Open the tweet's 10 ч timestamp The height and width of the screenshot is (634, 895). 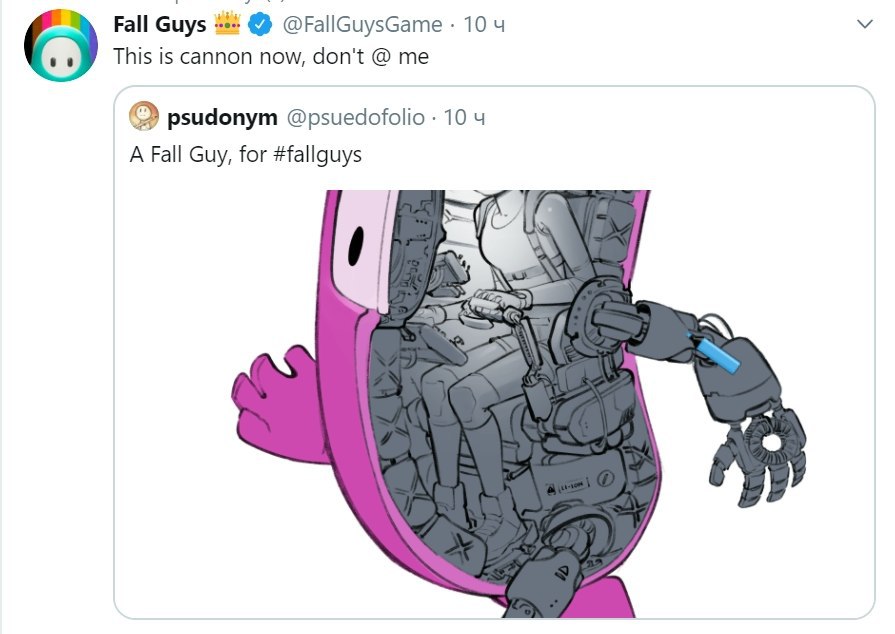coord(484,25)
